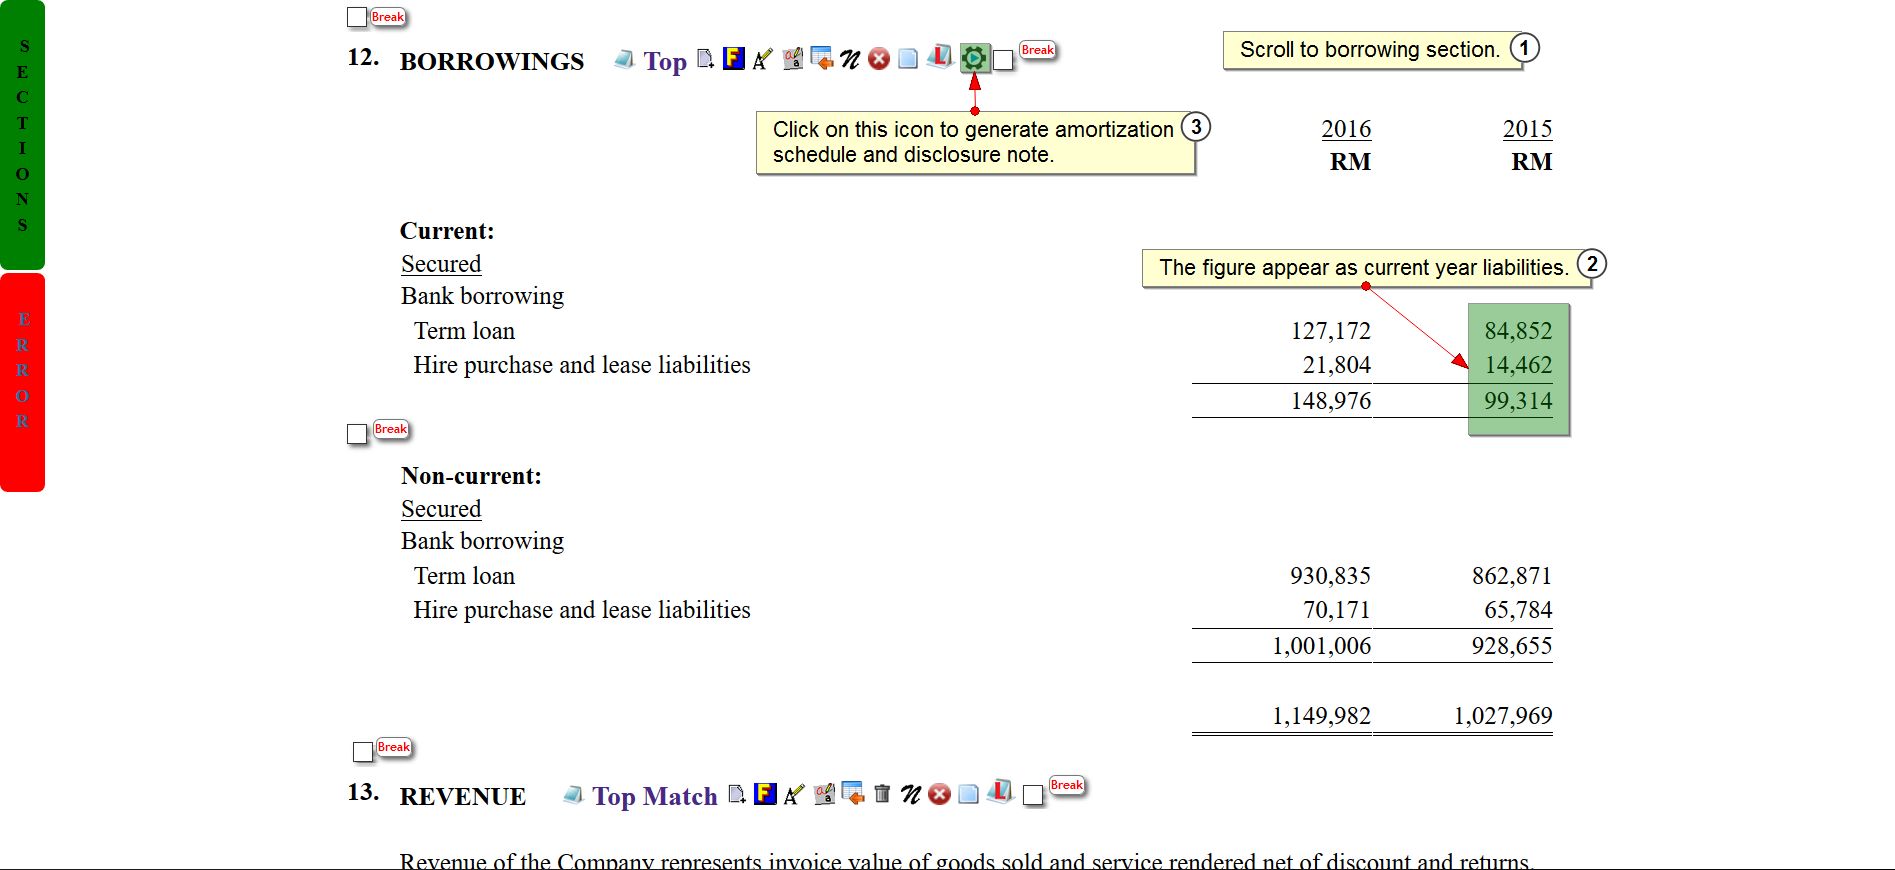Click the Top link beside Revenue

pyautogui.click(x=613, y=797)
